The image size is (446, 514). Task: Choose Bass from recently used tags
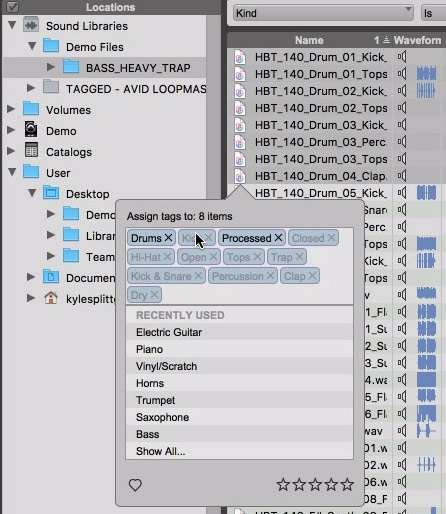point(239,434)
